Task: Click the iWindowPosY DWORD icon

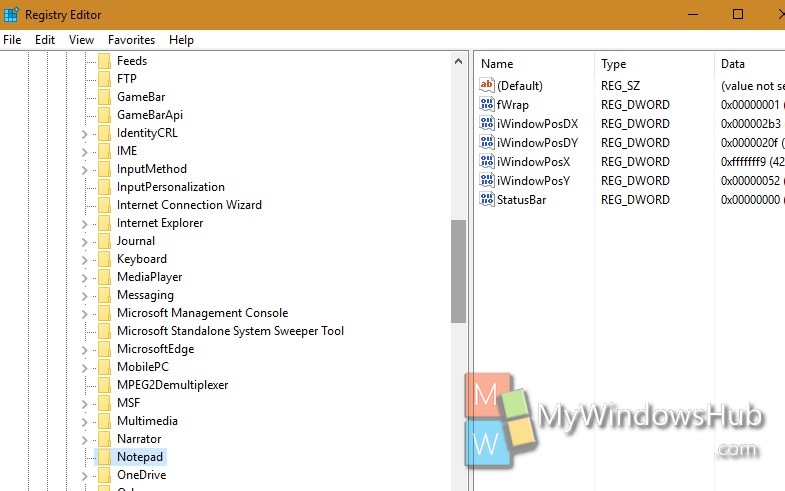Action: (487, 180)
